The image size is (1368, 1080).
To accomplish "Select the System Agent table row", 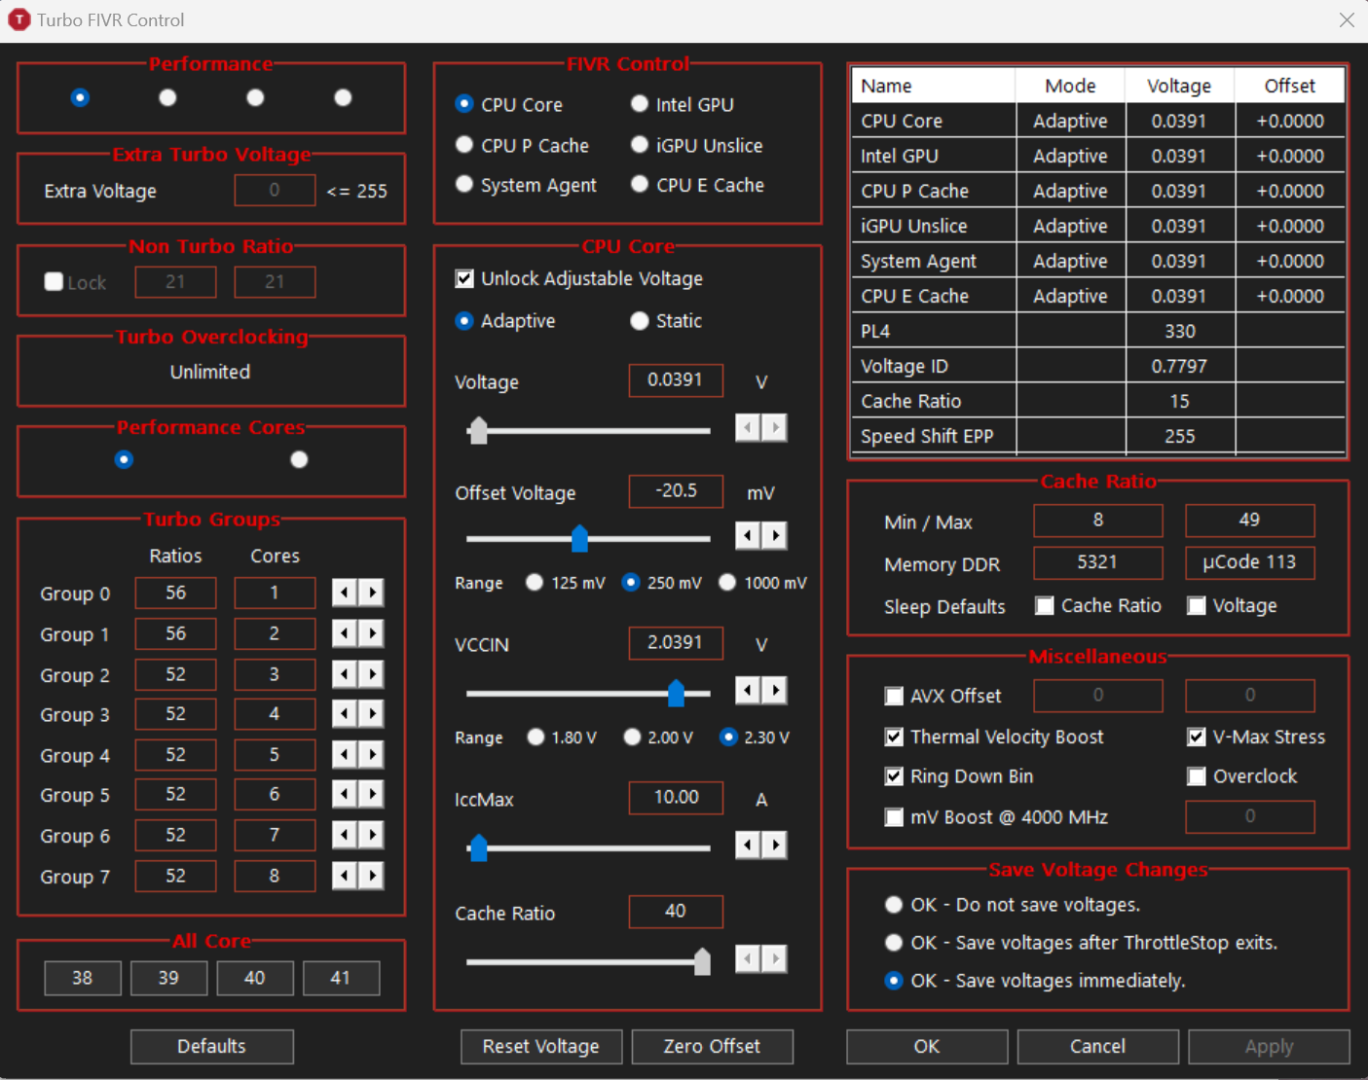I will [x=1098, y=261].
